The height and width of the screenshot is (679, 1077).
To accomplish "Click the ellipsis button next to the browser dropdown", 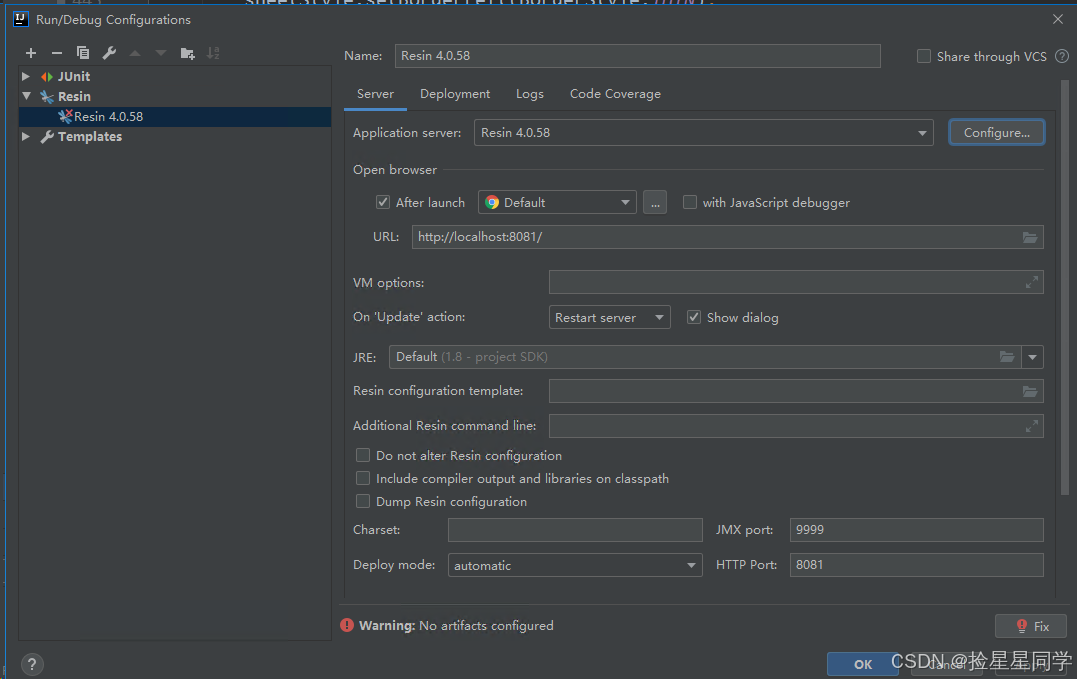I will [x=655, y=203].
